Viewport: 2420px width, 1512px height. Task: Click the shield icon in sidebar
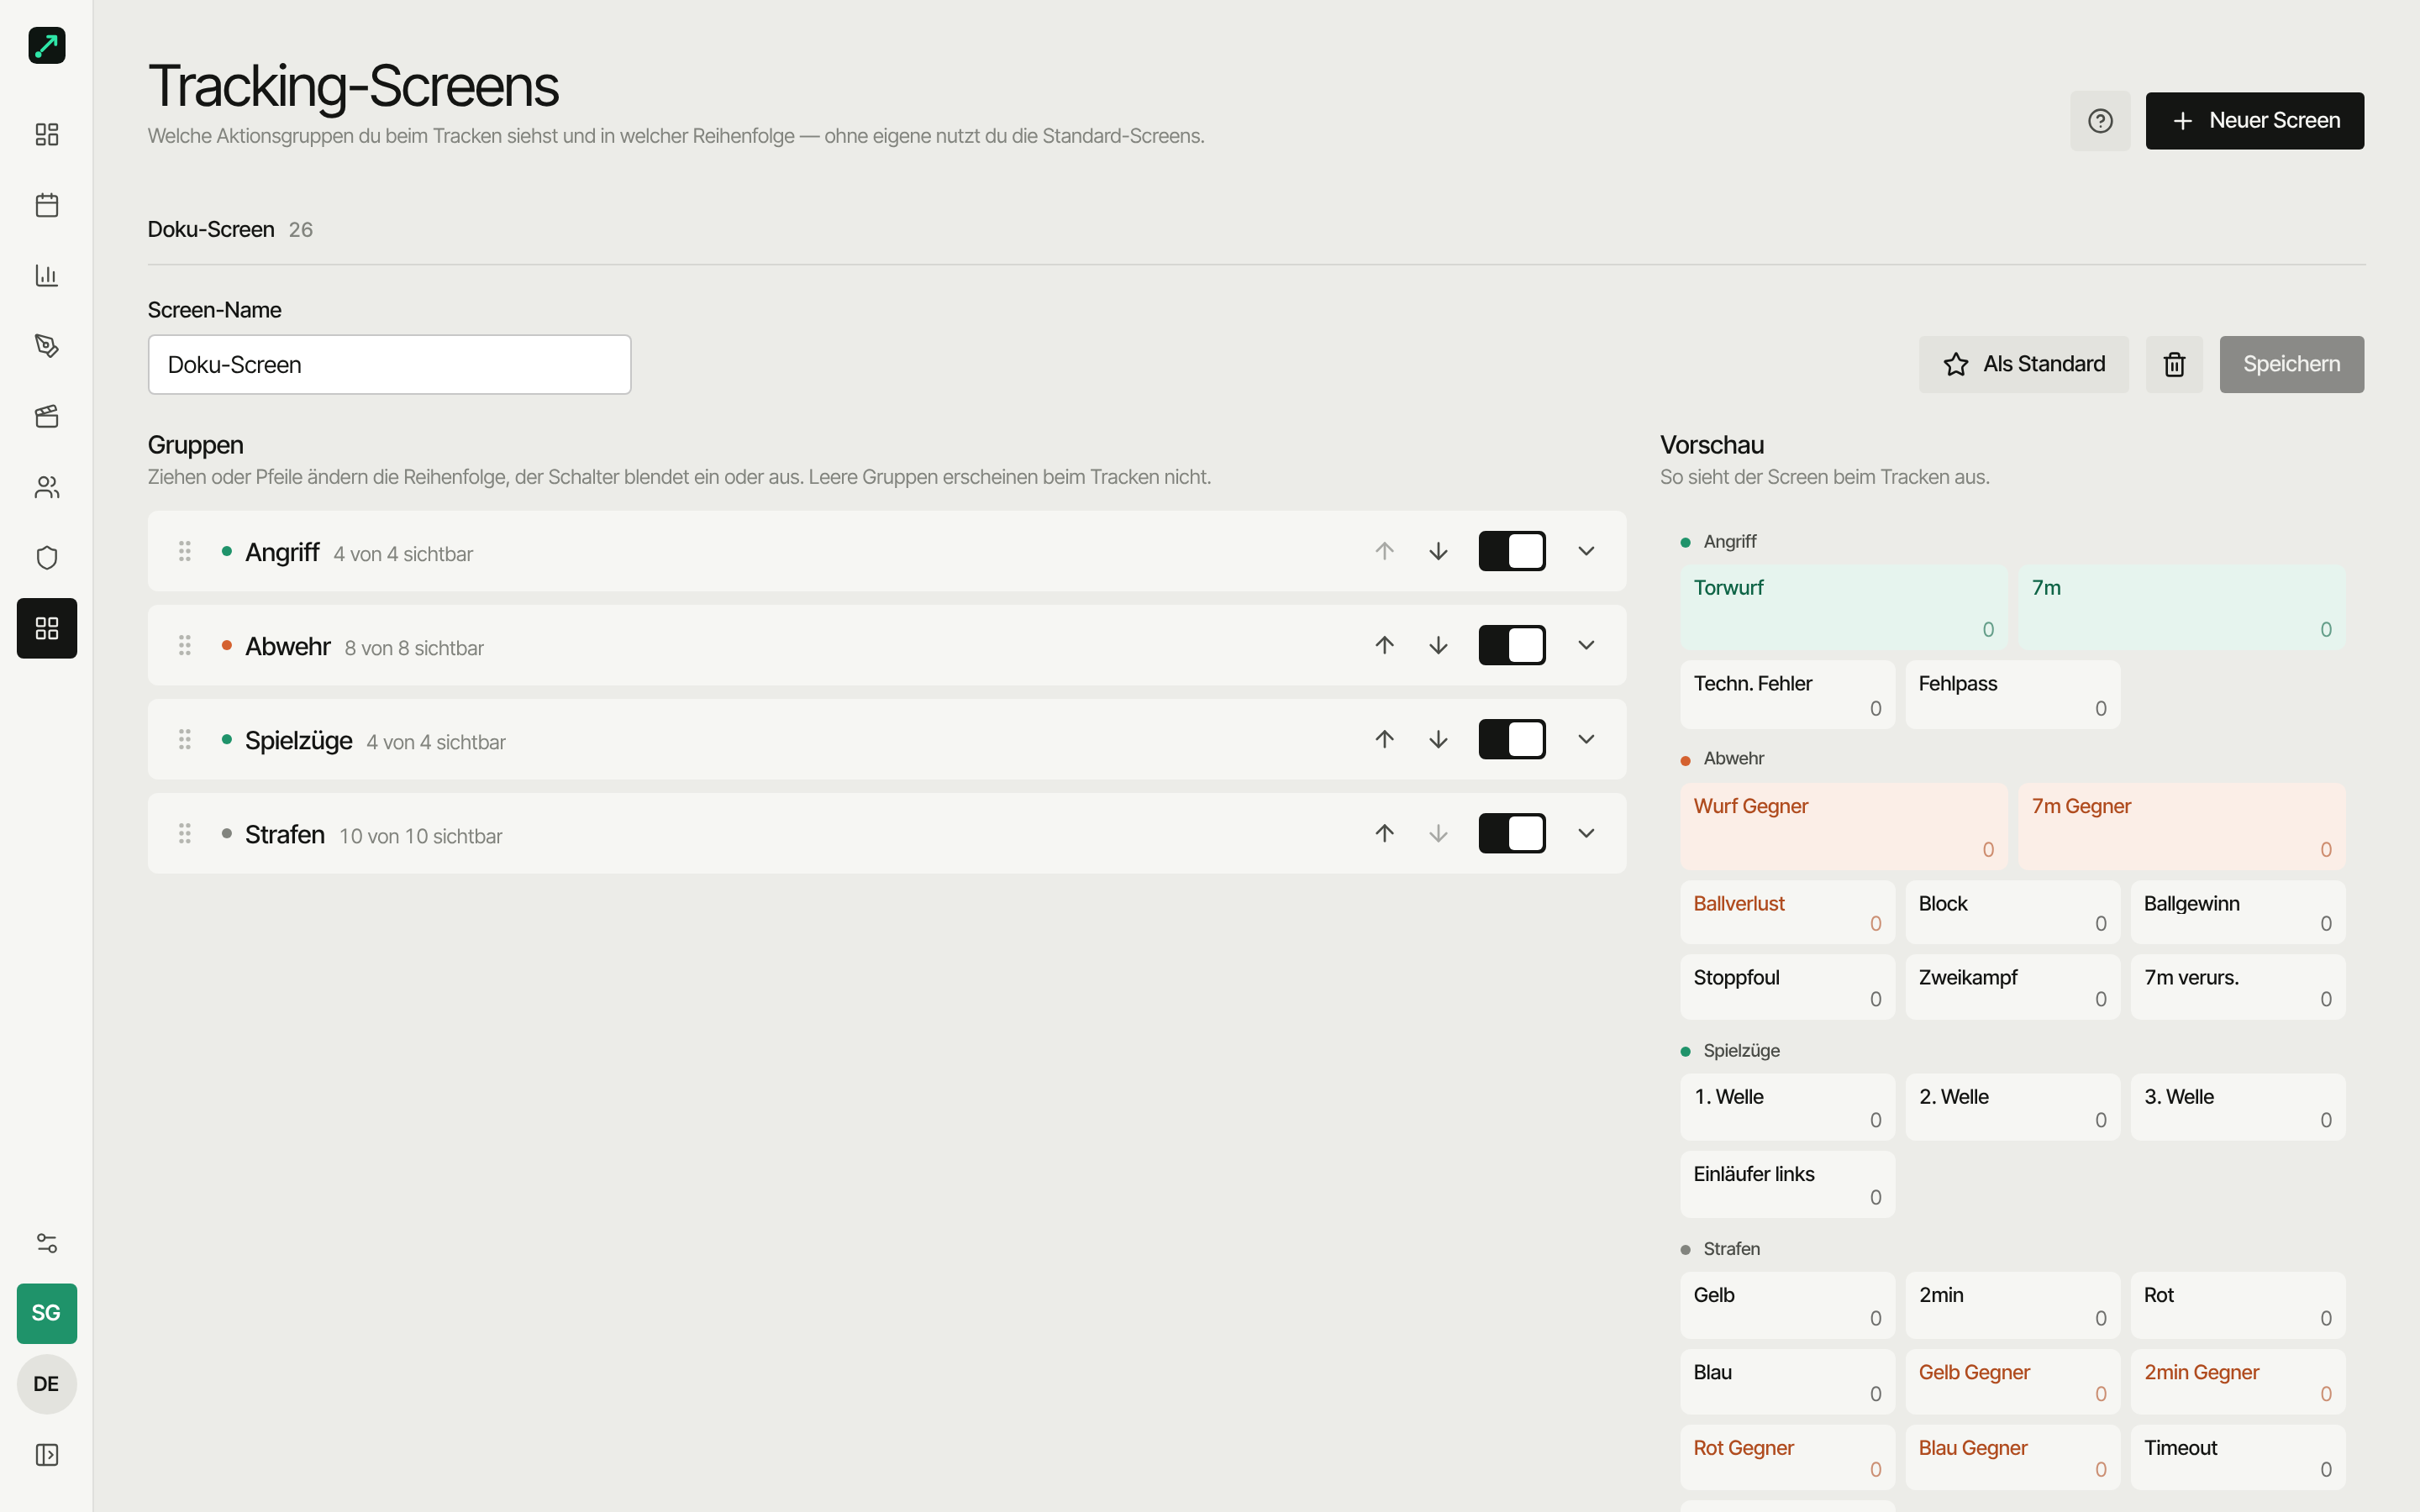(x=46, y=557)
